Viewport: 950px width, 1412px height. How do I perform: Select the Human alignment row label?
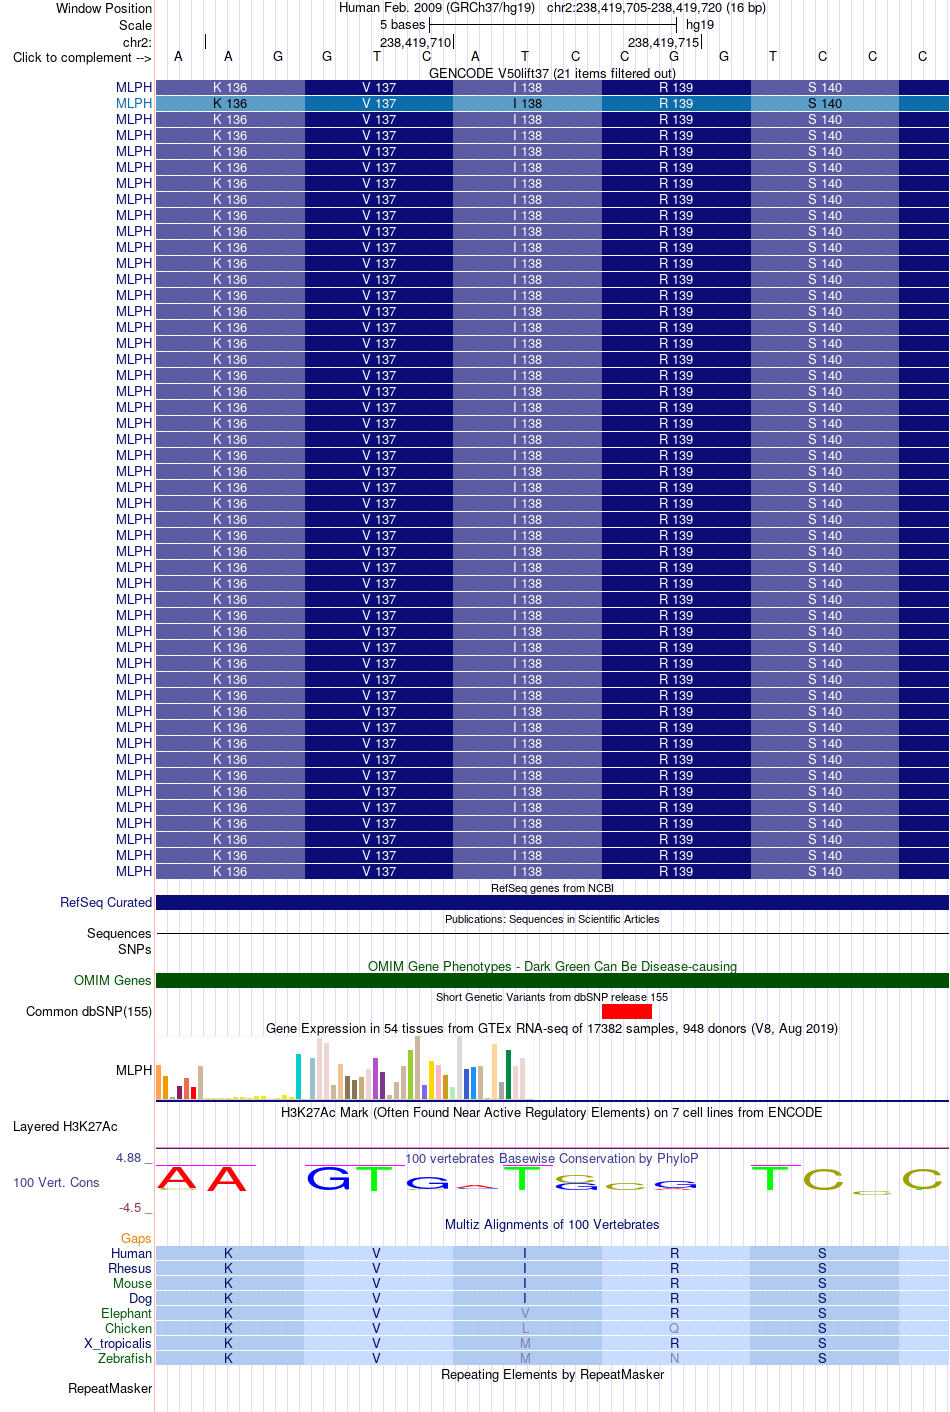coord(132,1253)
